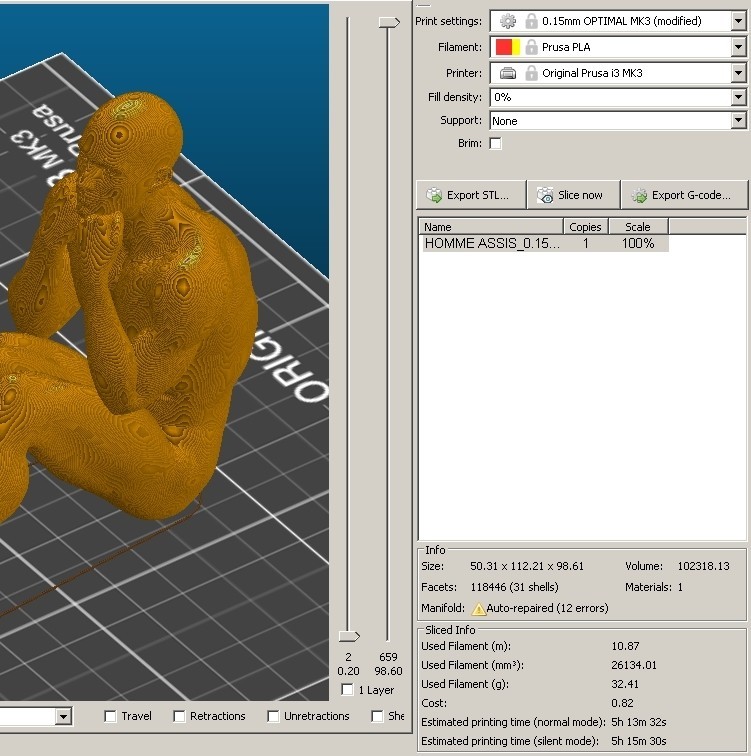The height and width of the screenshot is (756, 751).
Task: Click the Used Filament (mm³) value 26134.01
Action: pos(634,665)
